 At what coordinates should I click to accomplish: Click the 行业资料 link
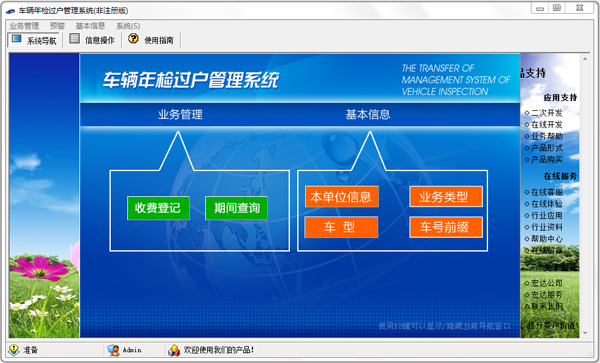[546, 227]
